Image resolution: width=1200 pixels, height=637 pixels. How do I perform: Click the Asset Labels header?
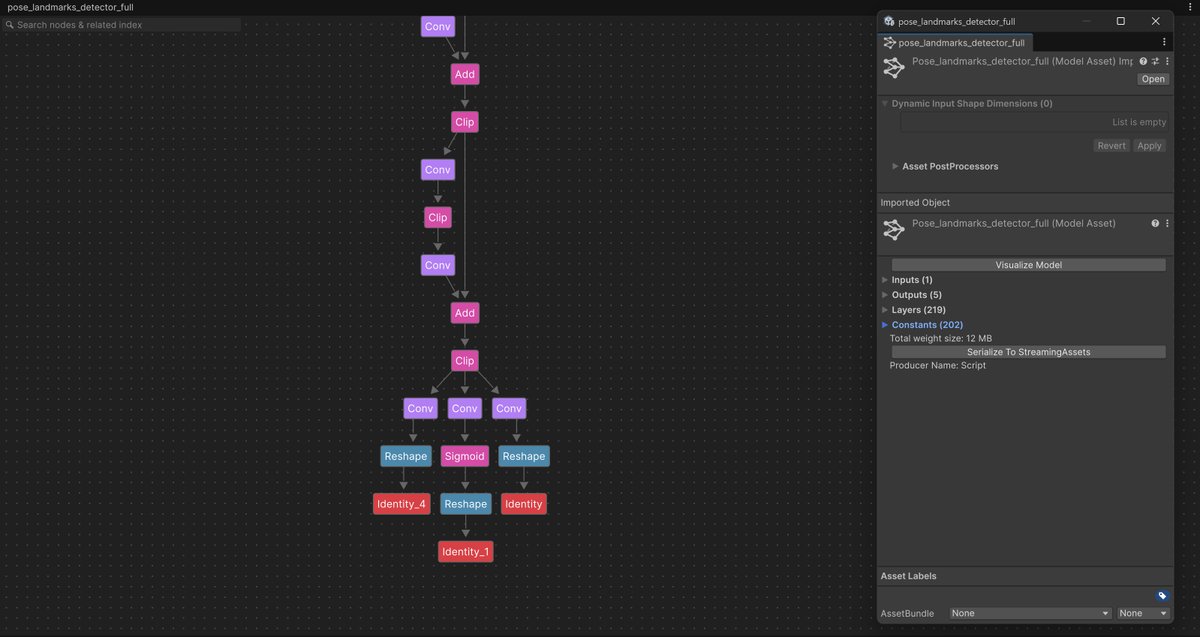point(908,576)
